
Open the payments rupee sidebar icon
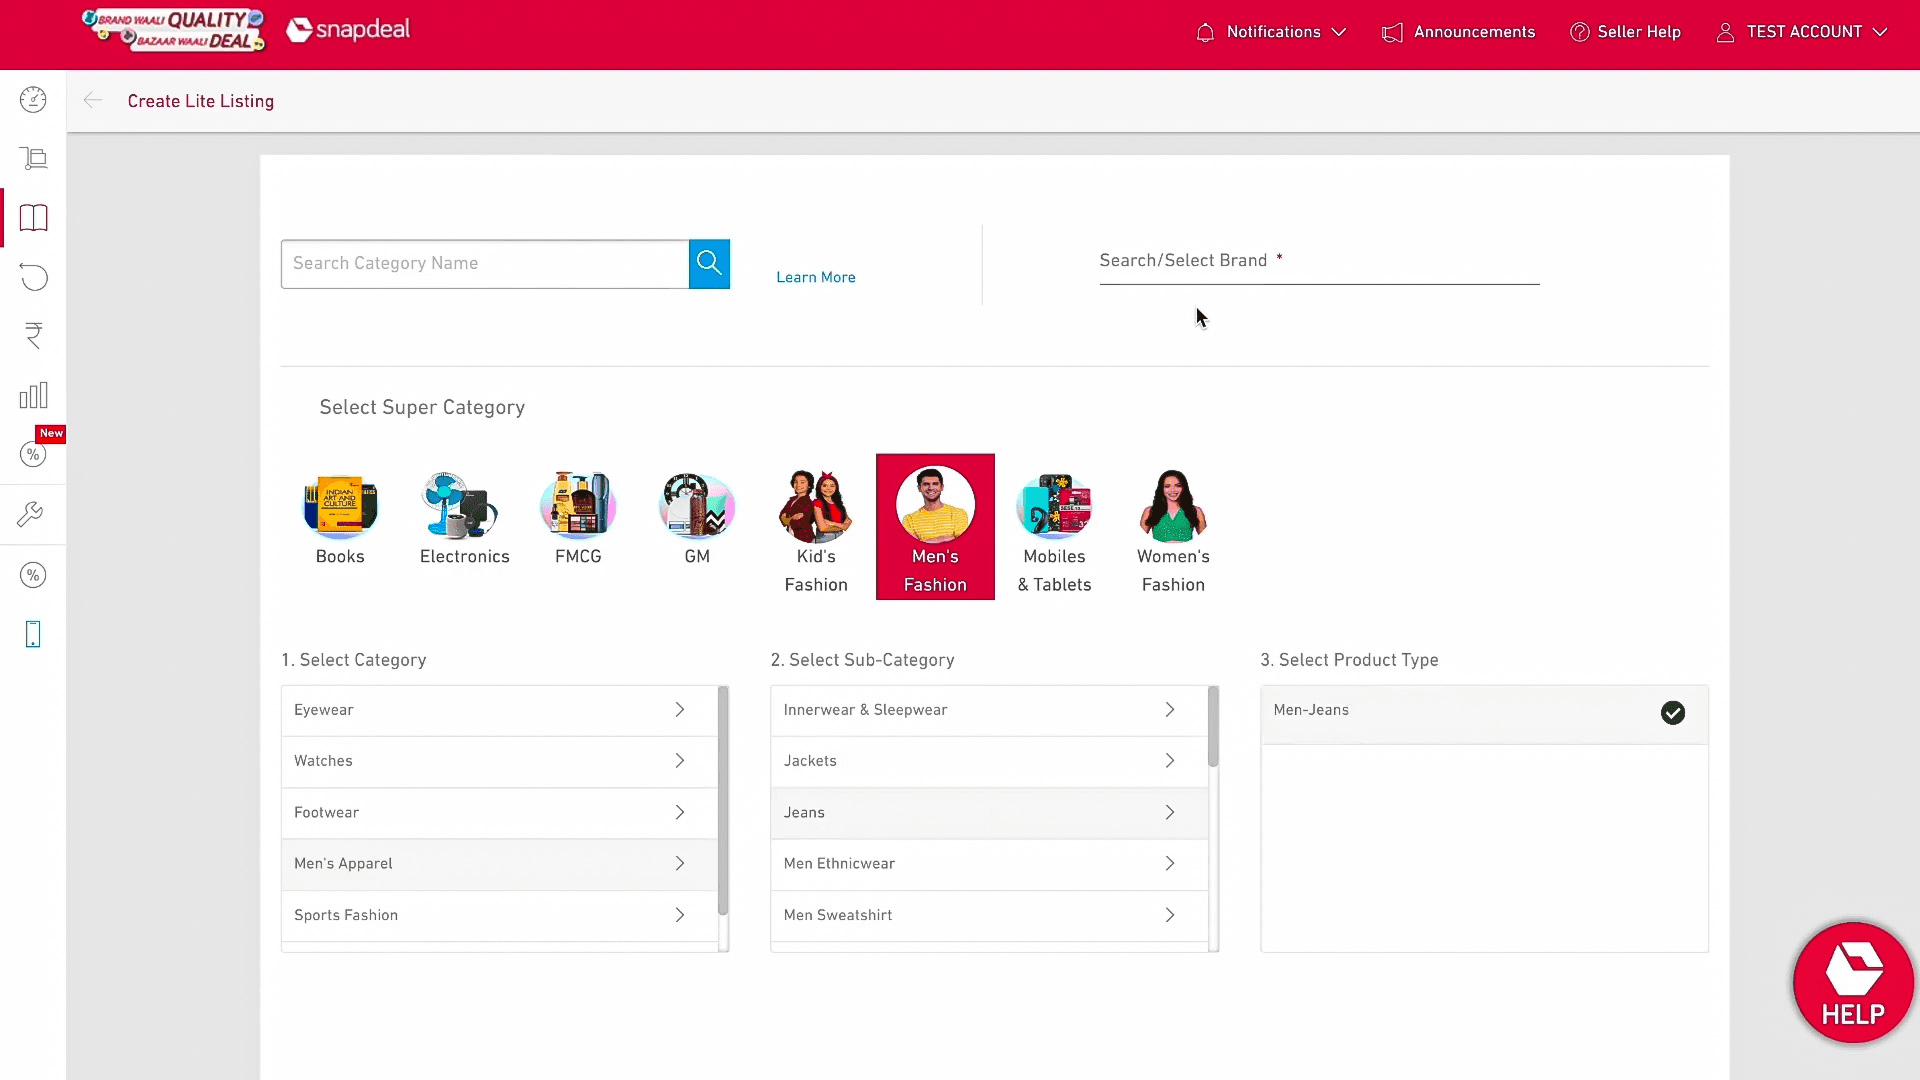(33, 336)
